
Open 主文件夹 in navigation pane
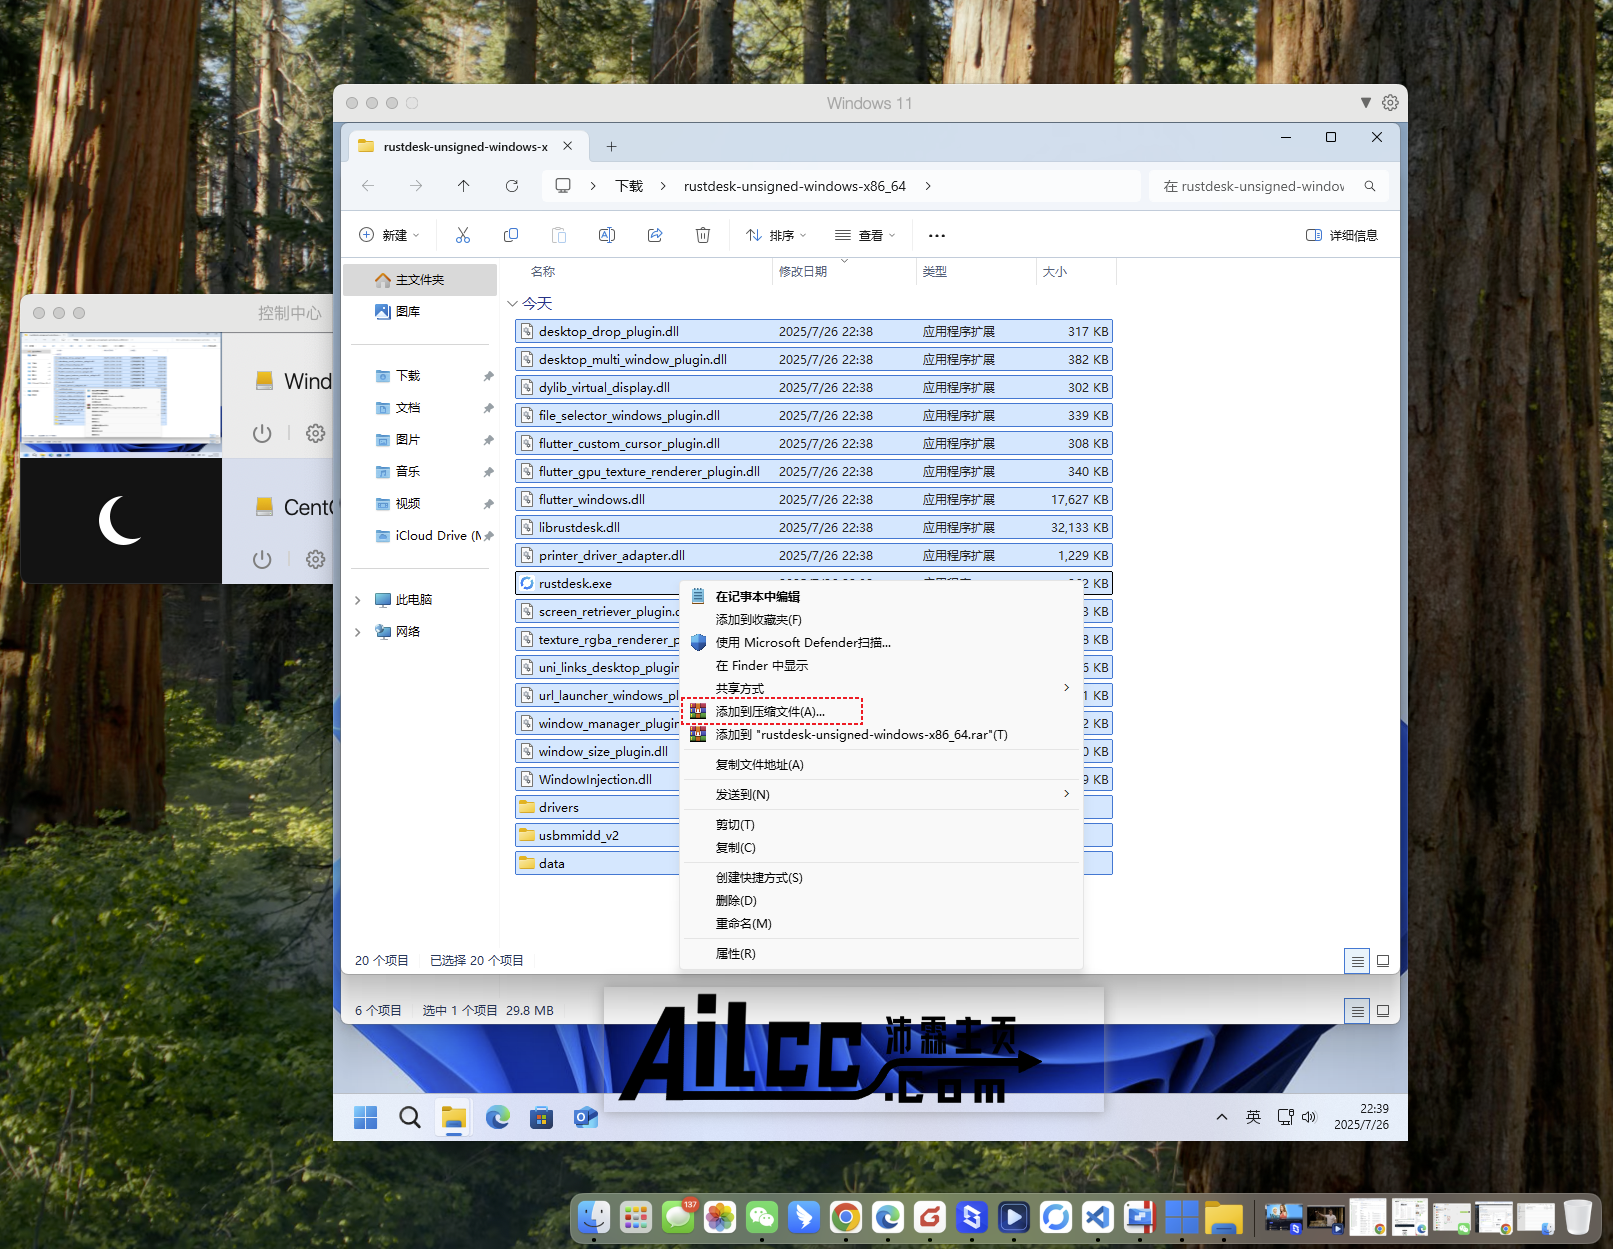pos(420,280)
